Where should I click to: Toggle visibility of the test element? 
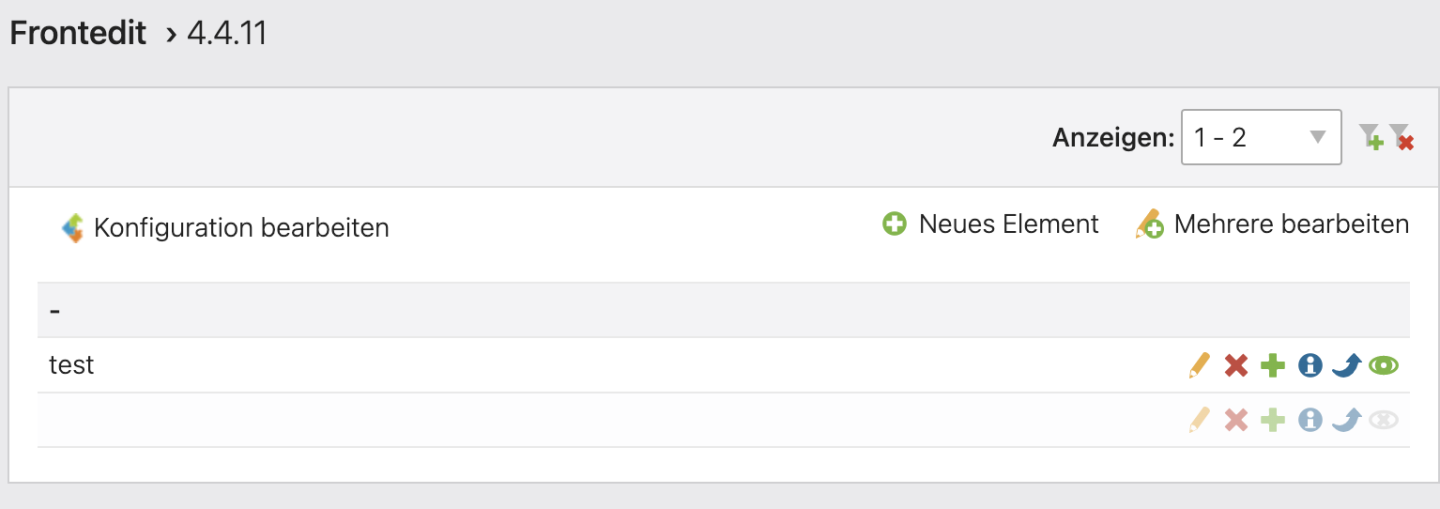(1384, 366)
